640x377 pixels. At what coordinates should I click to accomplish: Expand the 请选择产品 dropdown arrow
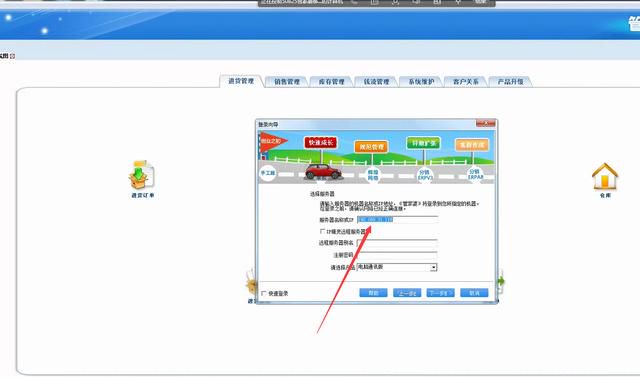click(433, 268)
